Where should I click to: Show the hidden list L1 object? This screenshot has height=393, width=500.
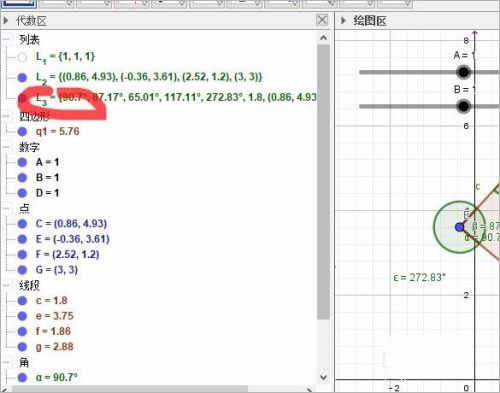coord(22,57)
